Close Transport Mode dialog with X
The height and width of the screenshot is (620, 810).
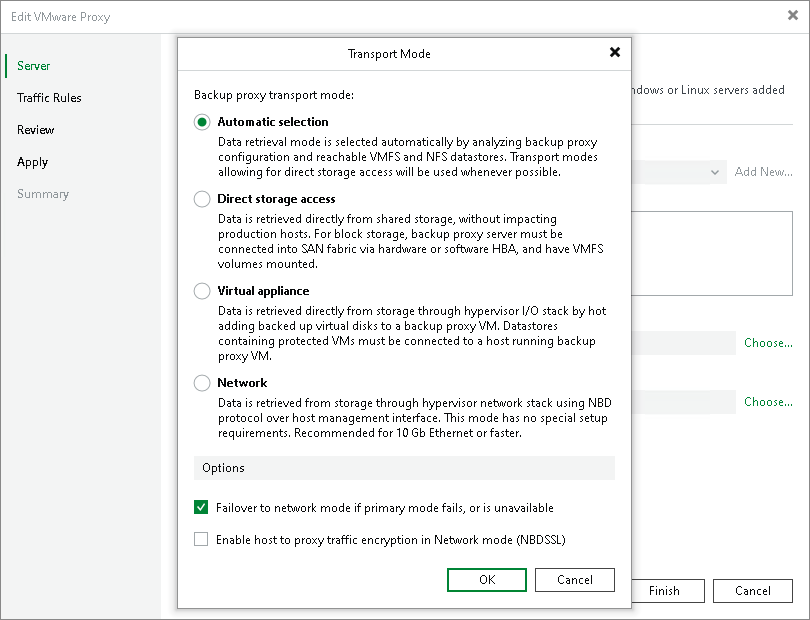click(615, 52)
